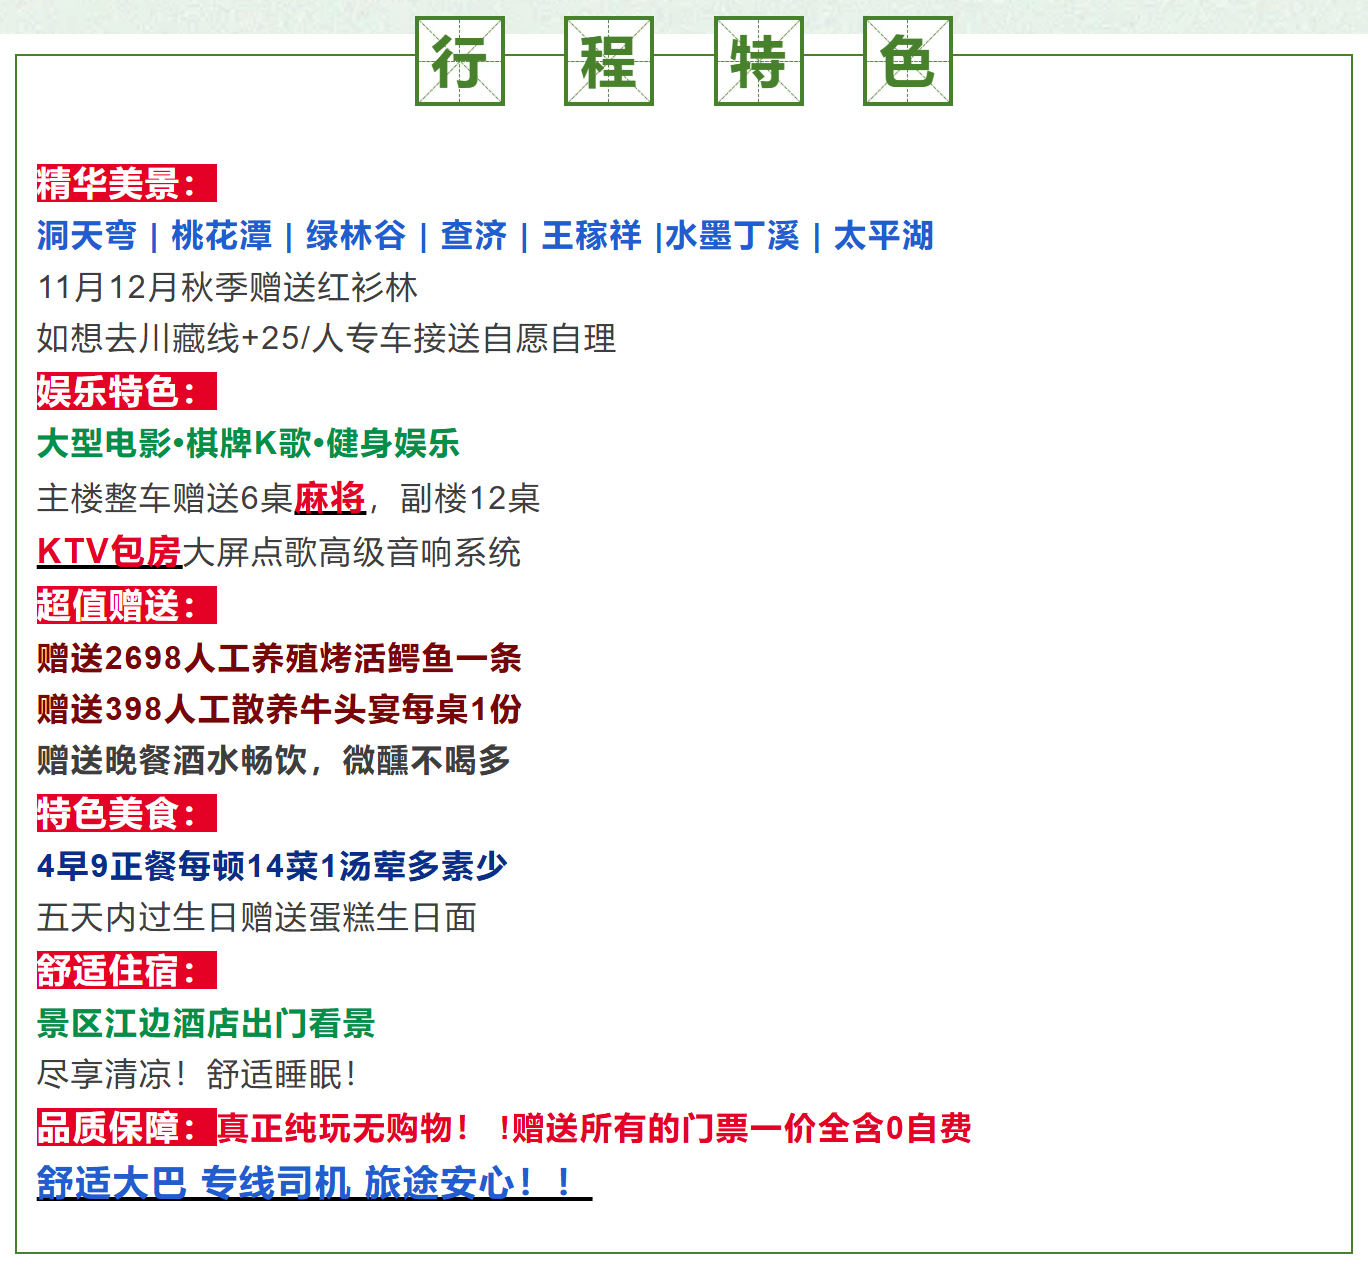Click the 赠送2698人工养殖烤活鳄鱼一条 line

[279, 658]
